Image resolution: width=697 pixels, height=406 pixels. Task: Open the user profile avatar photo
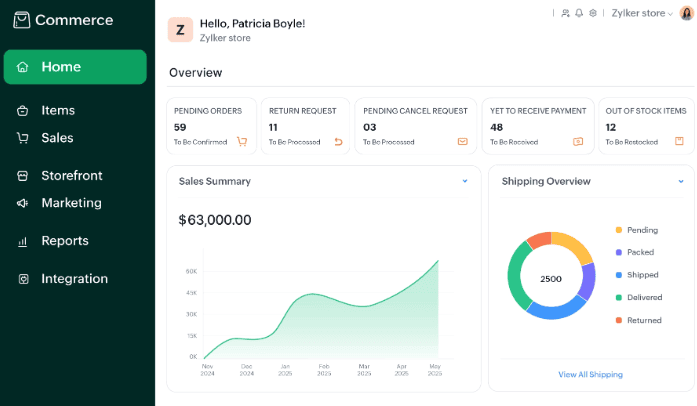click(x=685, y=13)
